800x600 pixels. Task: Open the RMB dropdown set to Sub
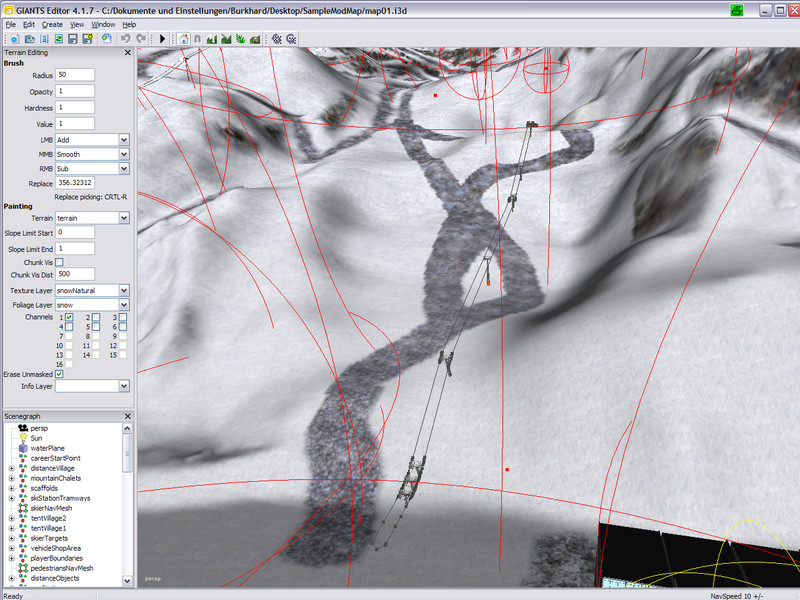click(92, 168)
